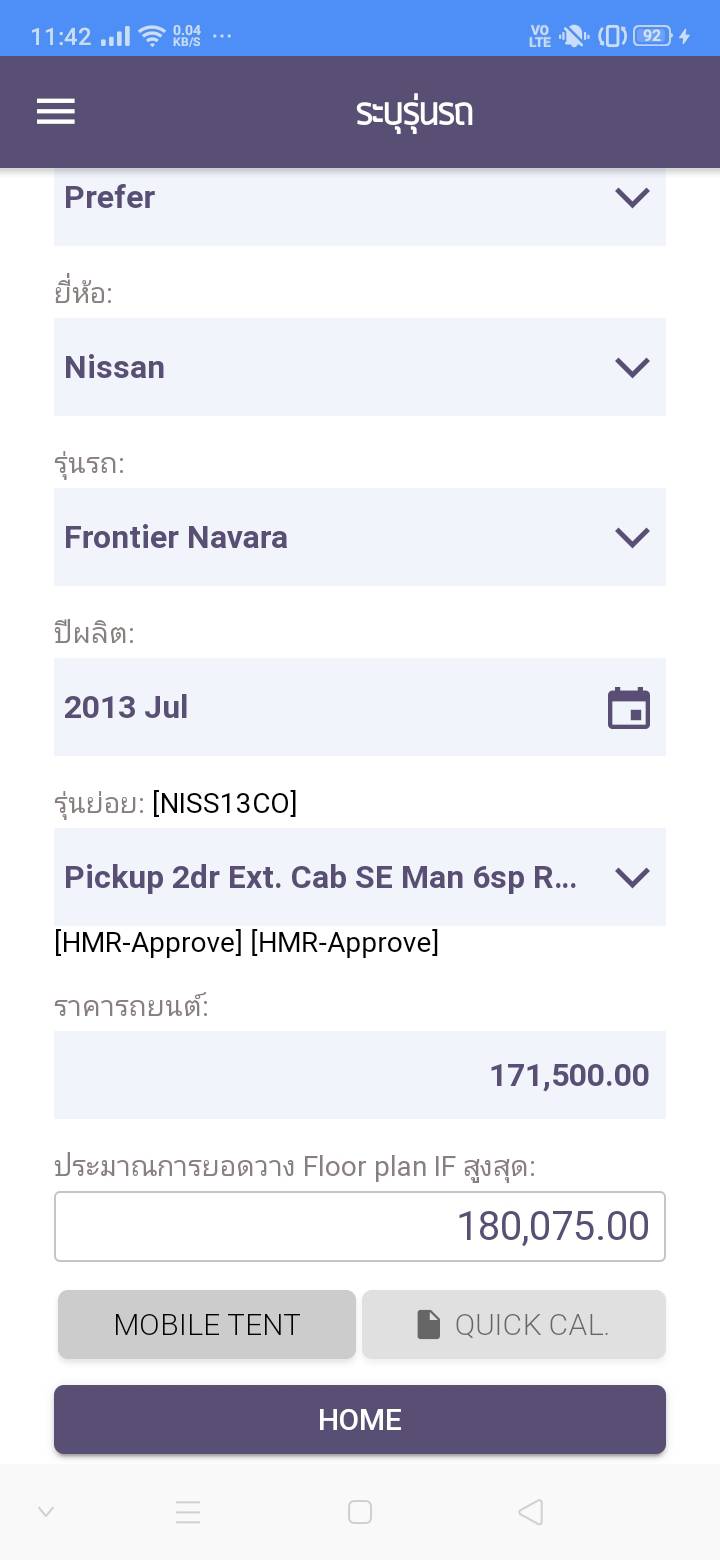
Task: Tap the 2013 Jul production date field
Action: coord(320,707)
